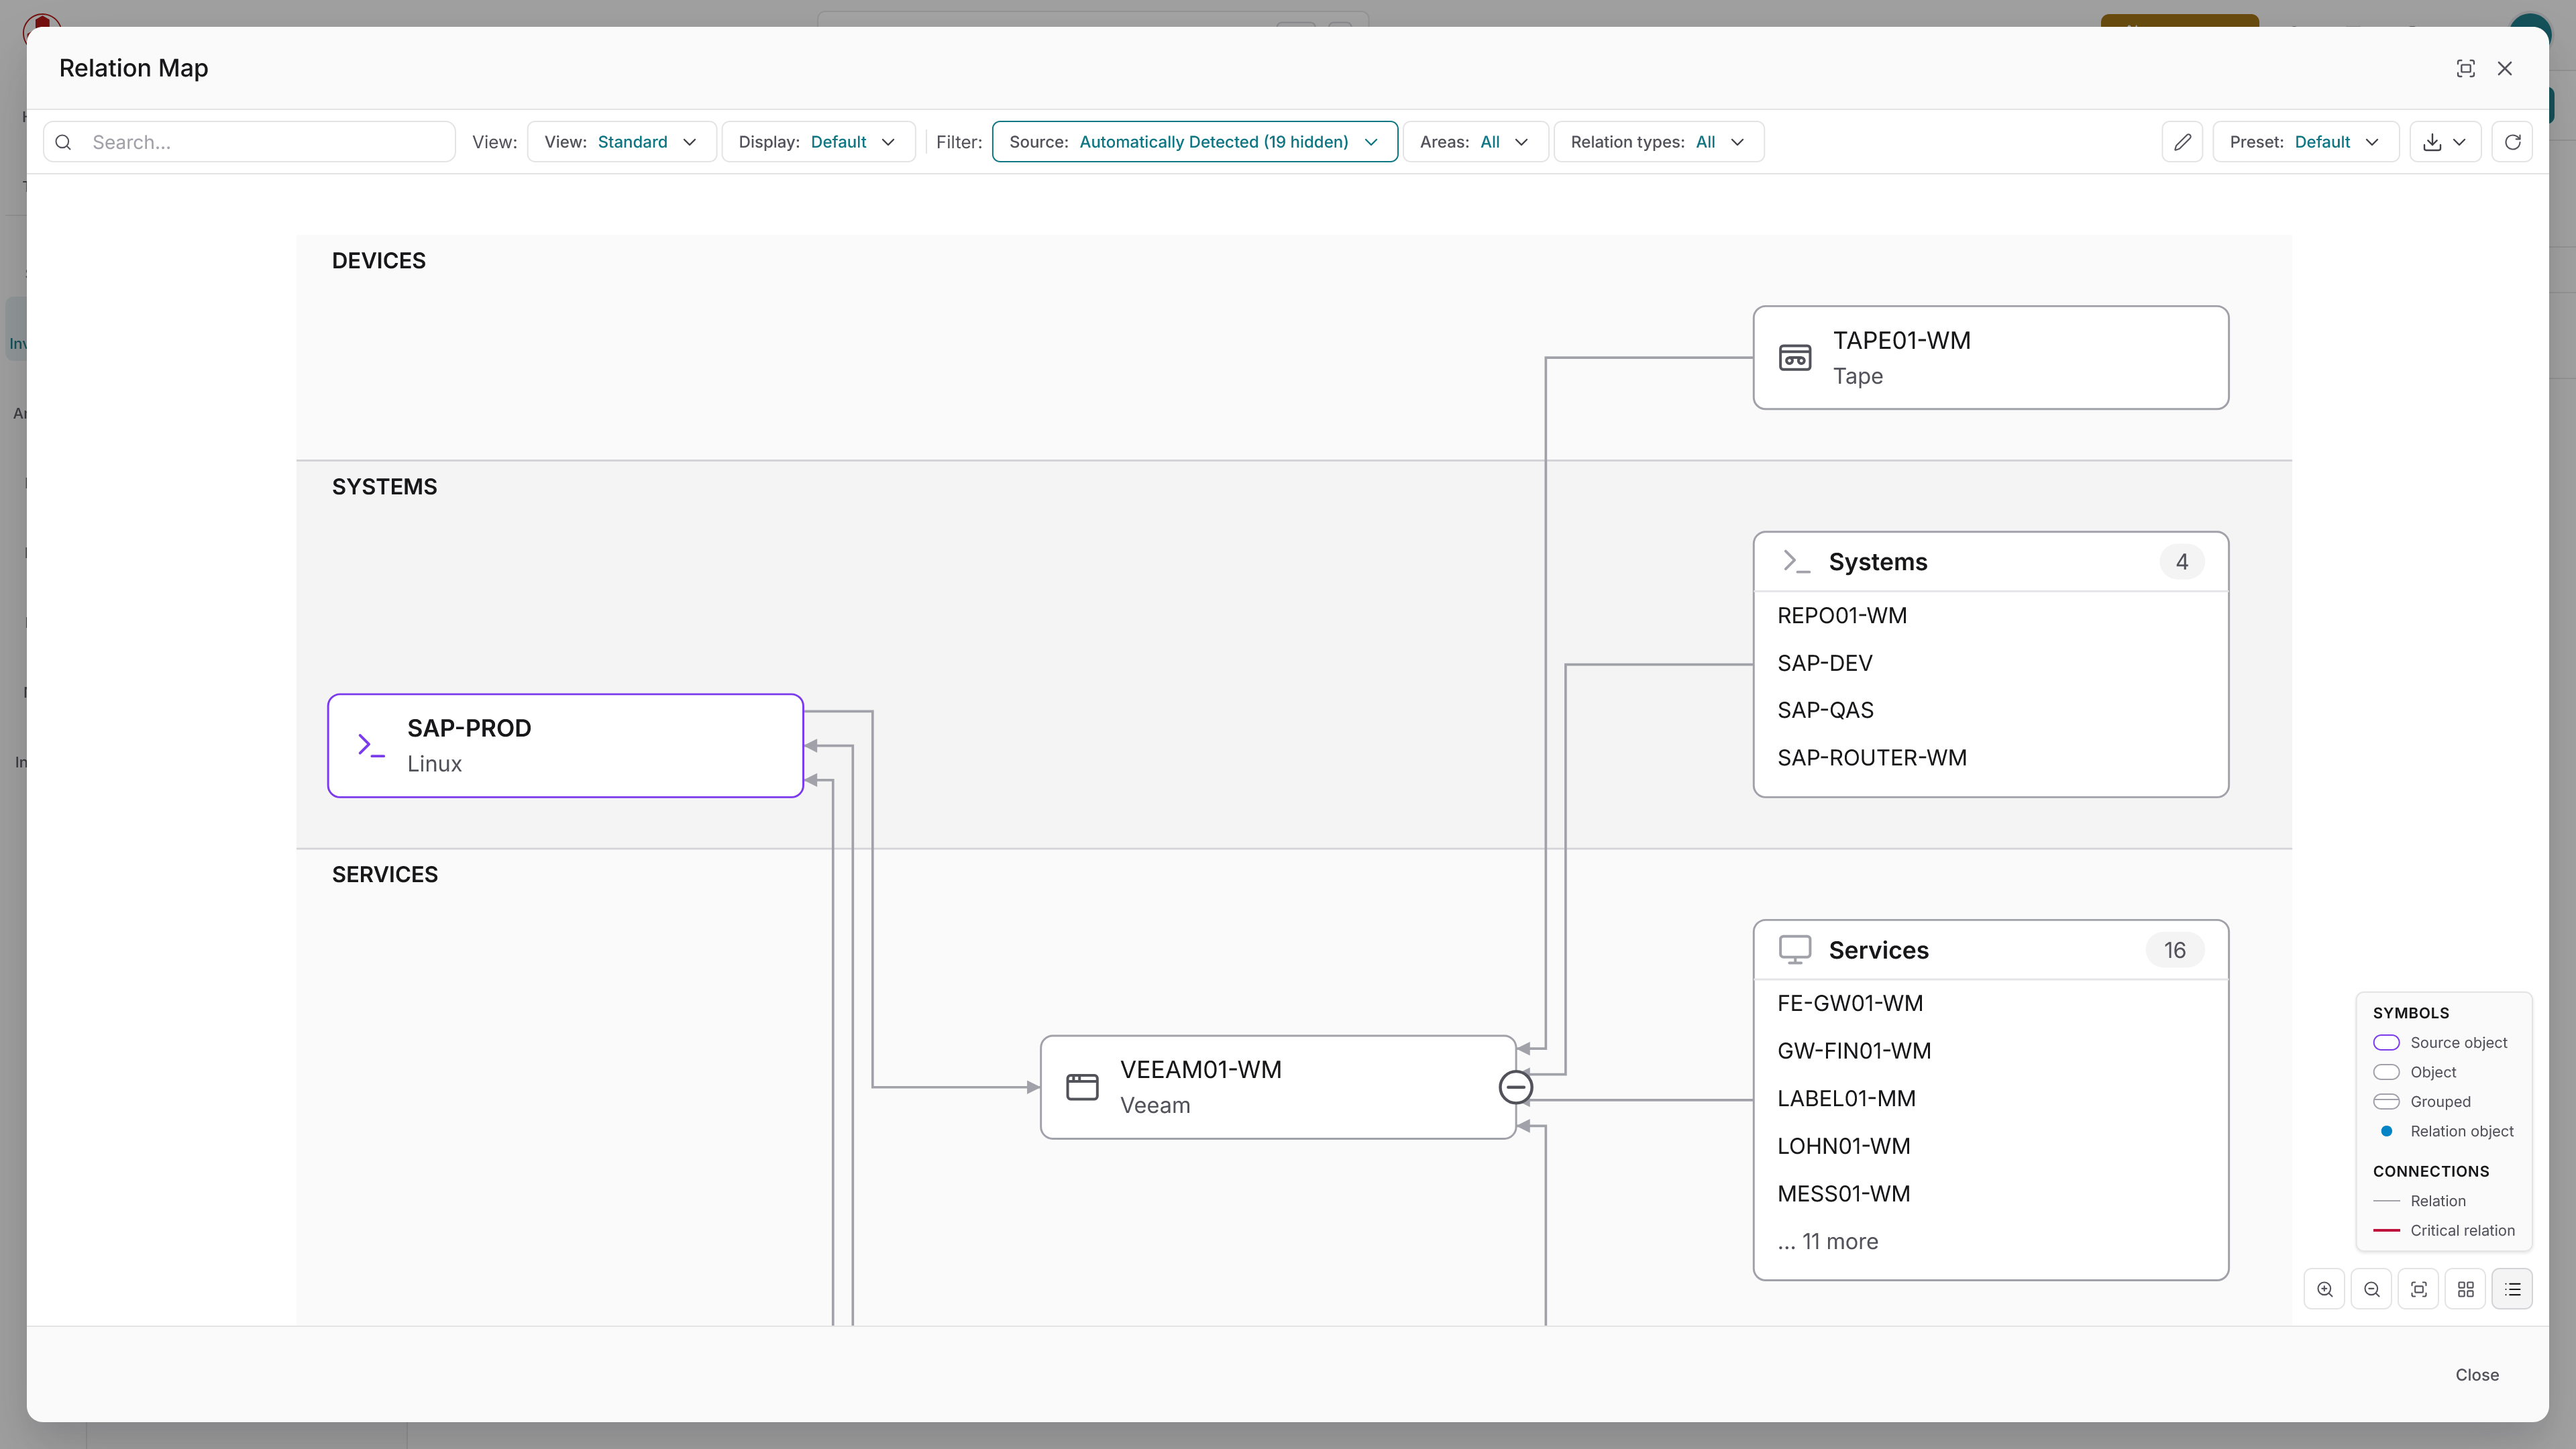Viewport: 2576px width, 1449px height.
Task: Zoom in on the relation map
Action: click(x=2324, y=1289)
